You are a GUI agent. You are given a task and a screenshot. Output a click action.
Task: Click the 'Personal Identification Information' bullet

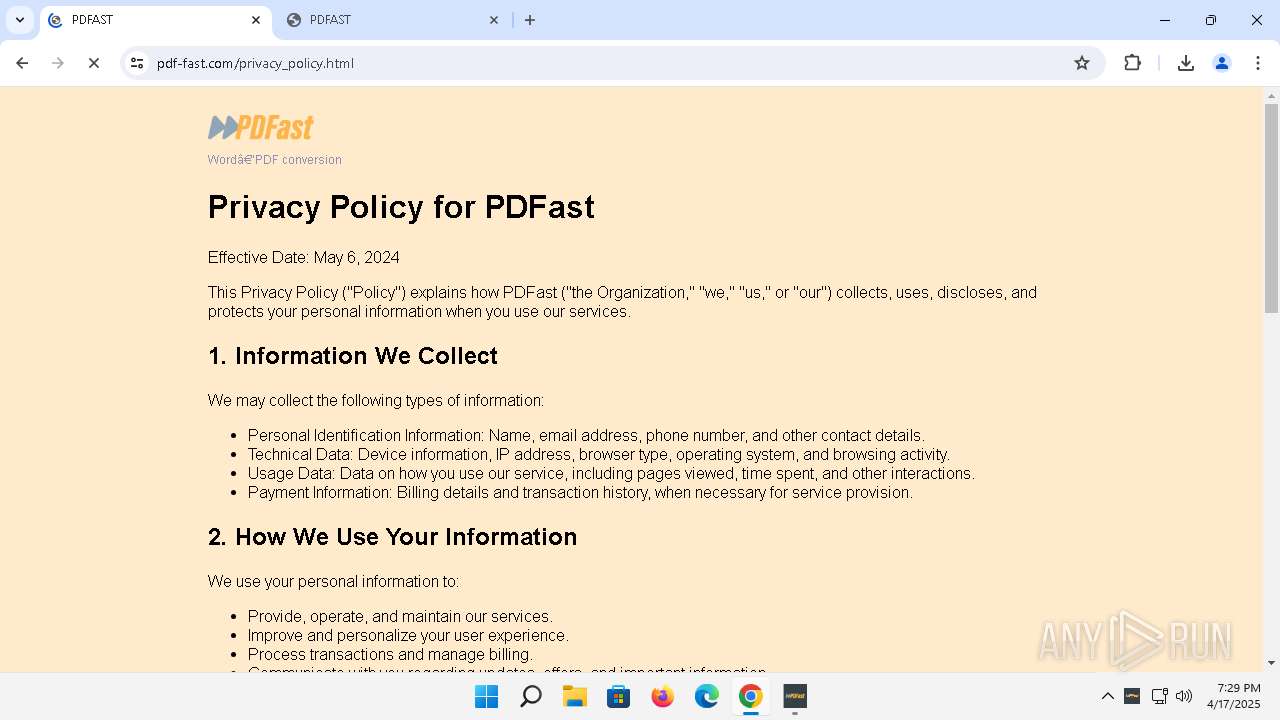point(586,436)
